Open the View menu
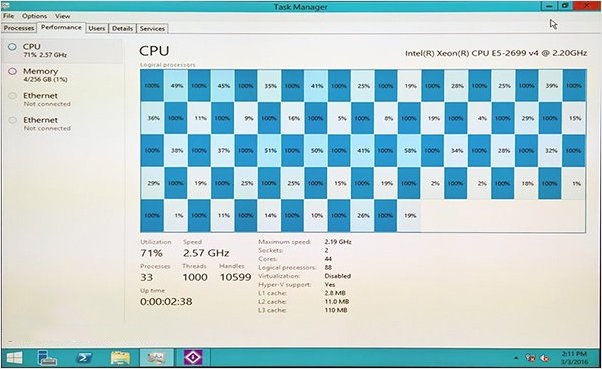Viewport: 602px width, 369px height. tap(63, 16)
